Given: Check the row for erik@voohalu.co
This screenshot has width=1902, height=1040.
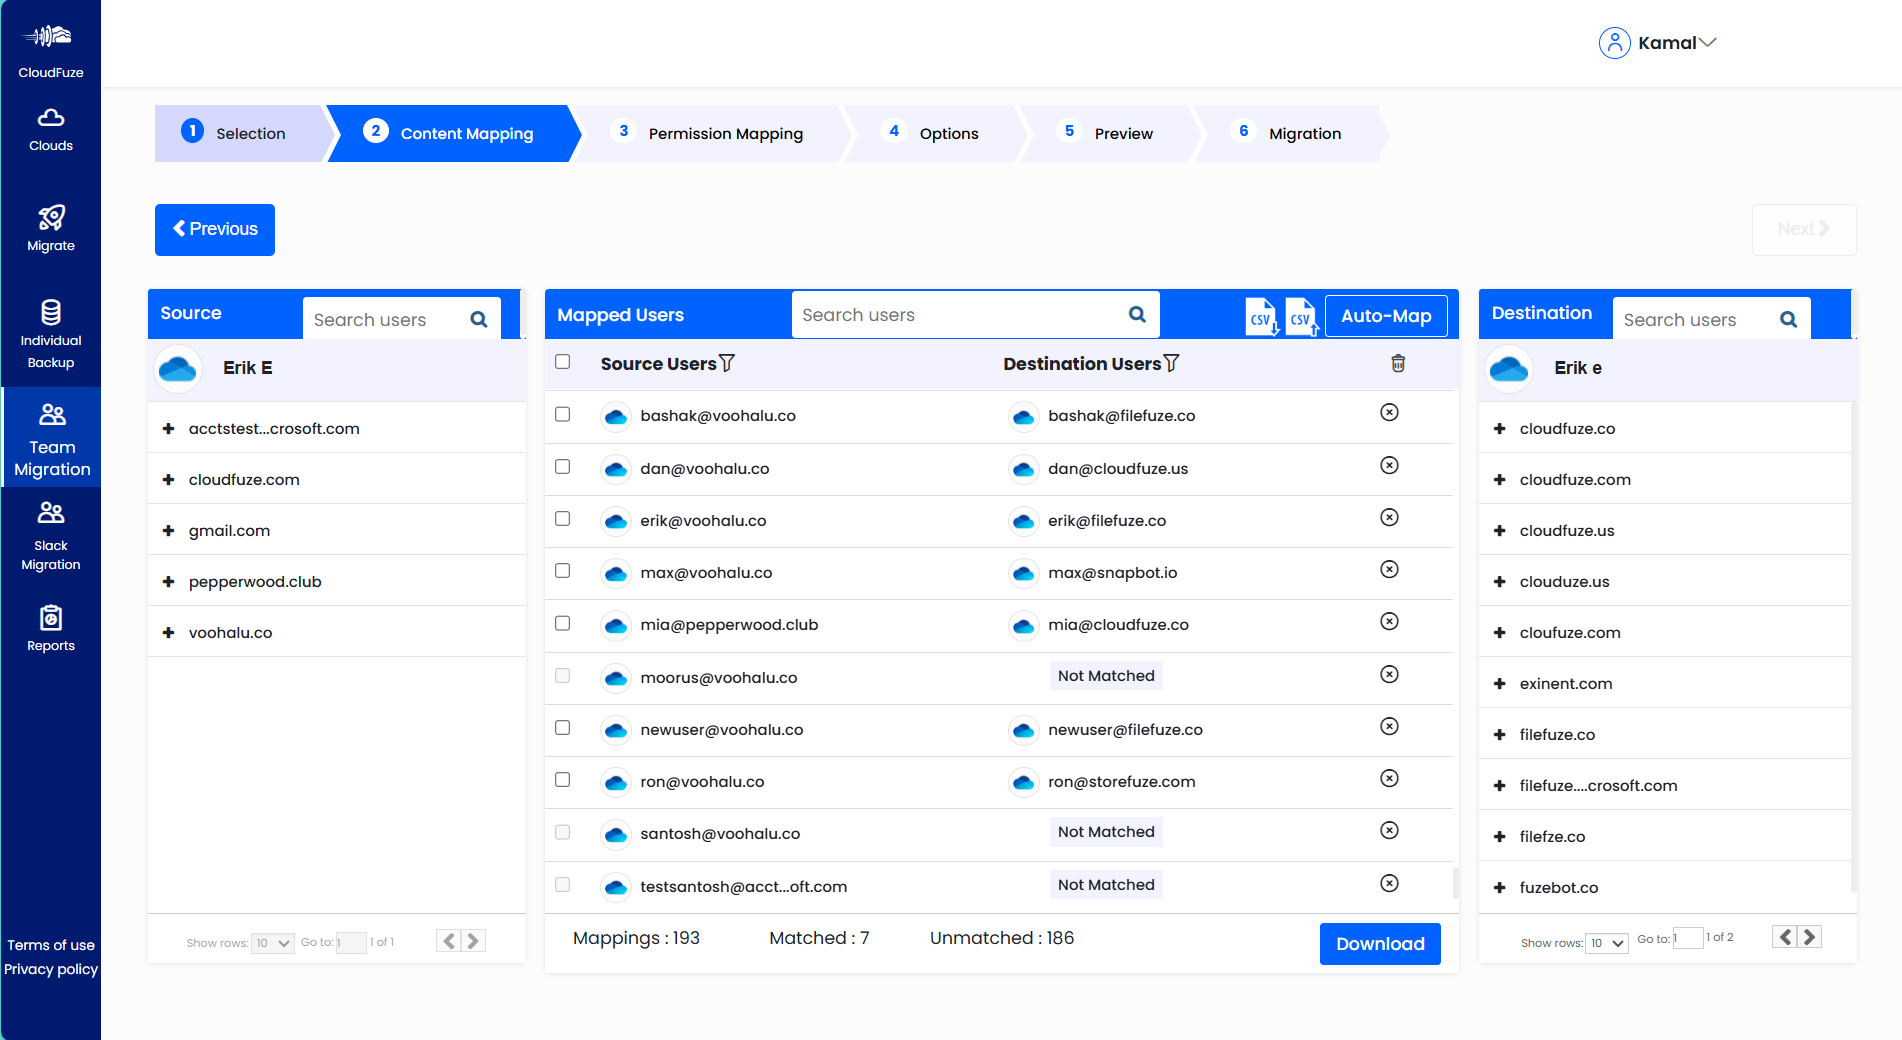Looking at the screenshot, I should [x=563, y=518].
